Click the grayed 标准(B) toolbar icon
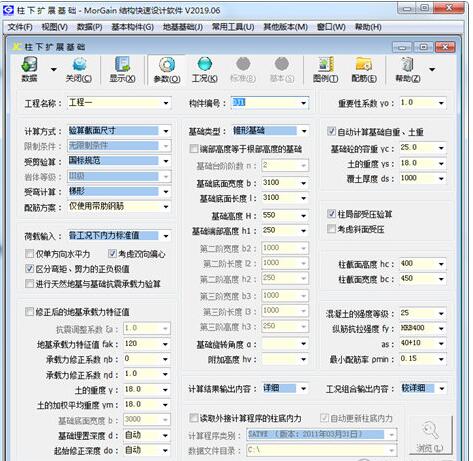The image size is (473, 461). (243, 70)
